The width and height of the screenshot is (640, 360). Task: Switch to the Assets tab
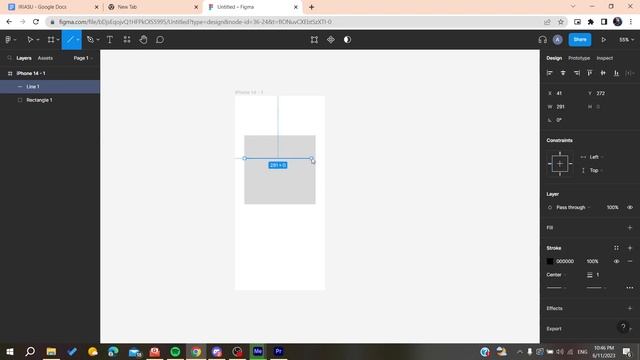click(x=45, y=58)
